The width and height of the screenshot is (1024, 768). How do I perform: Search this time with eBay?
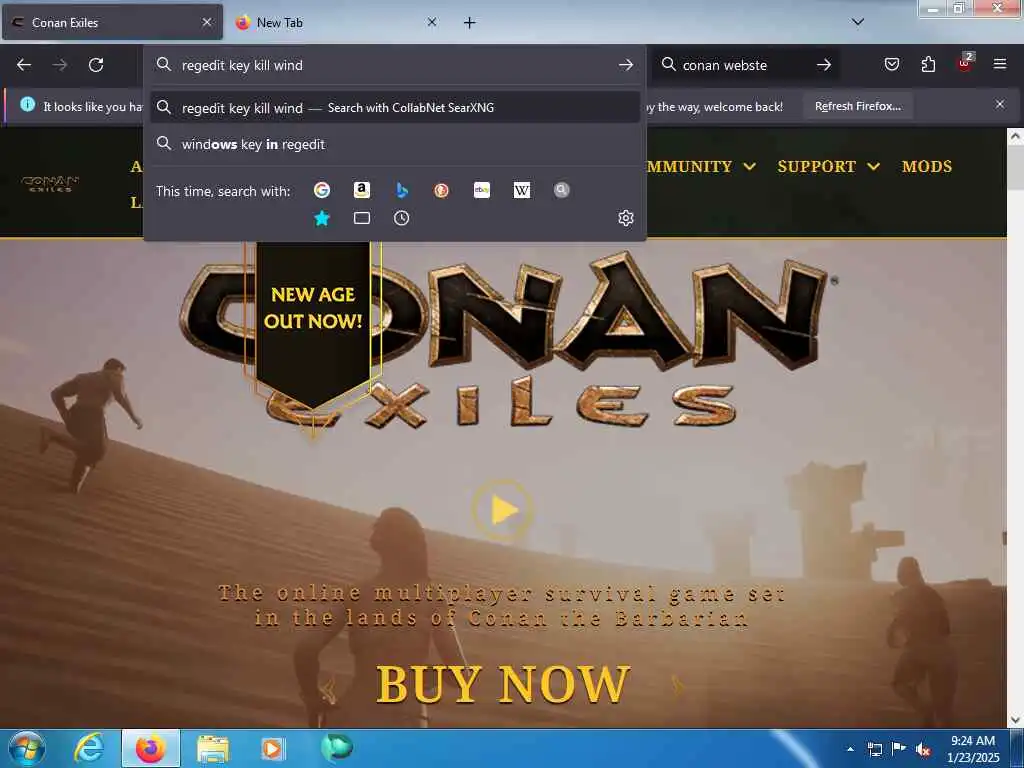click(482, 190)
